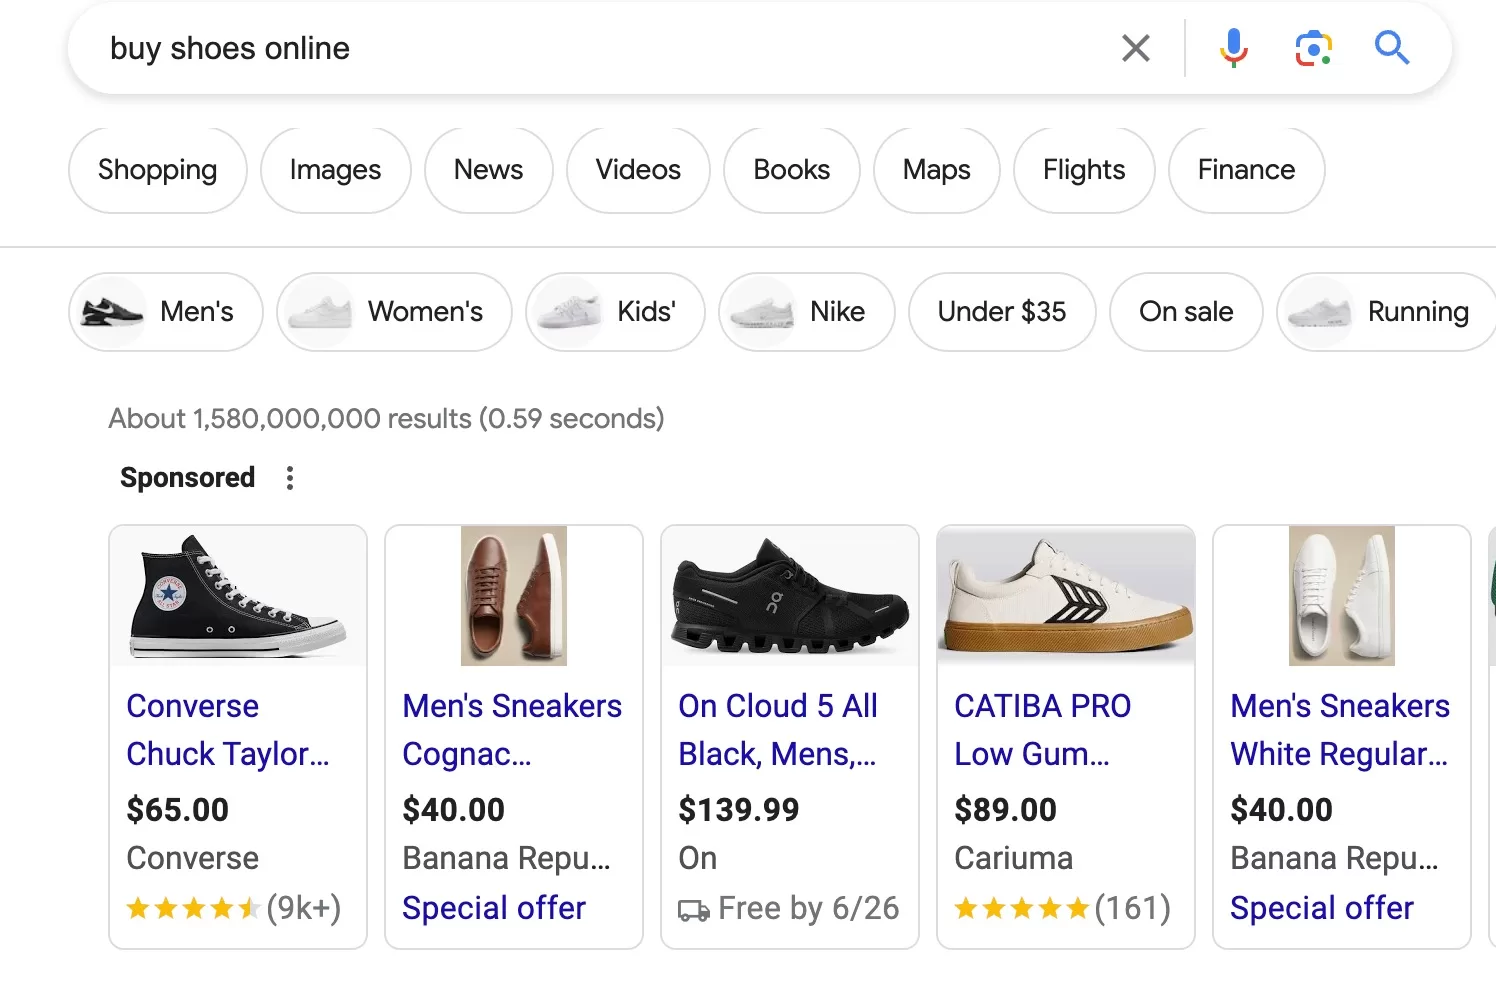Click the magnifying glass search icon
Viewport: 1496px width, 984px height.
click(1391, 47)
